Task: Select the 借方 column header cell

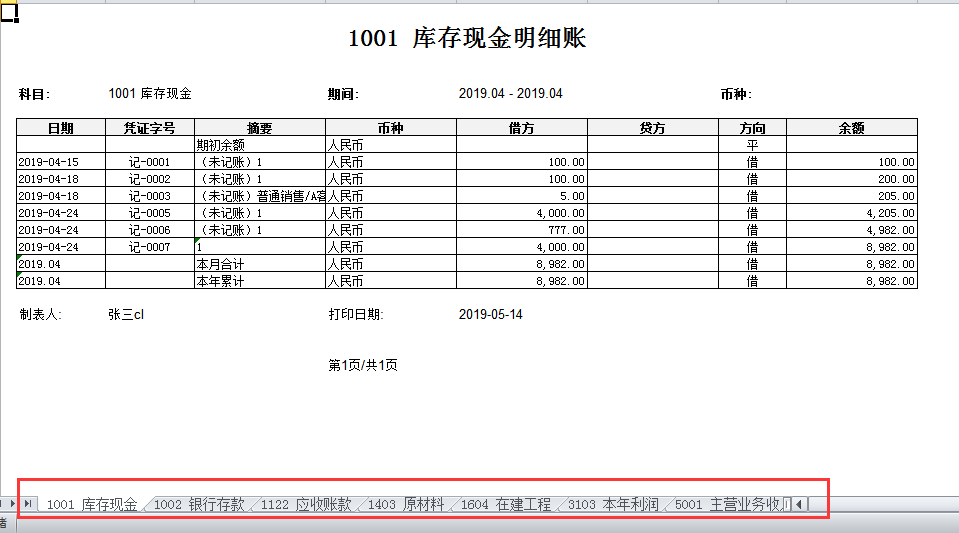Action: pos(522,127)
